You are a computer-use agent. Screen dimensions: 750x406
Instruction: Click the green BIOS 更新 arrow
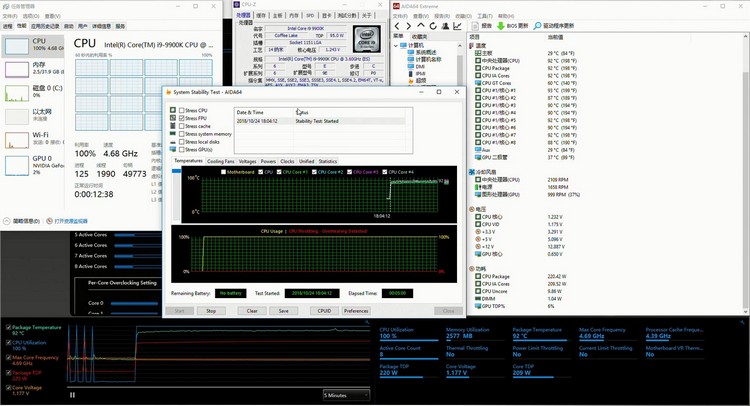[x=500, y=26]
